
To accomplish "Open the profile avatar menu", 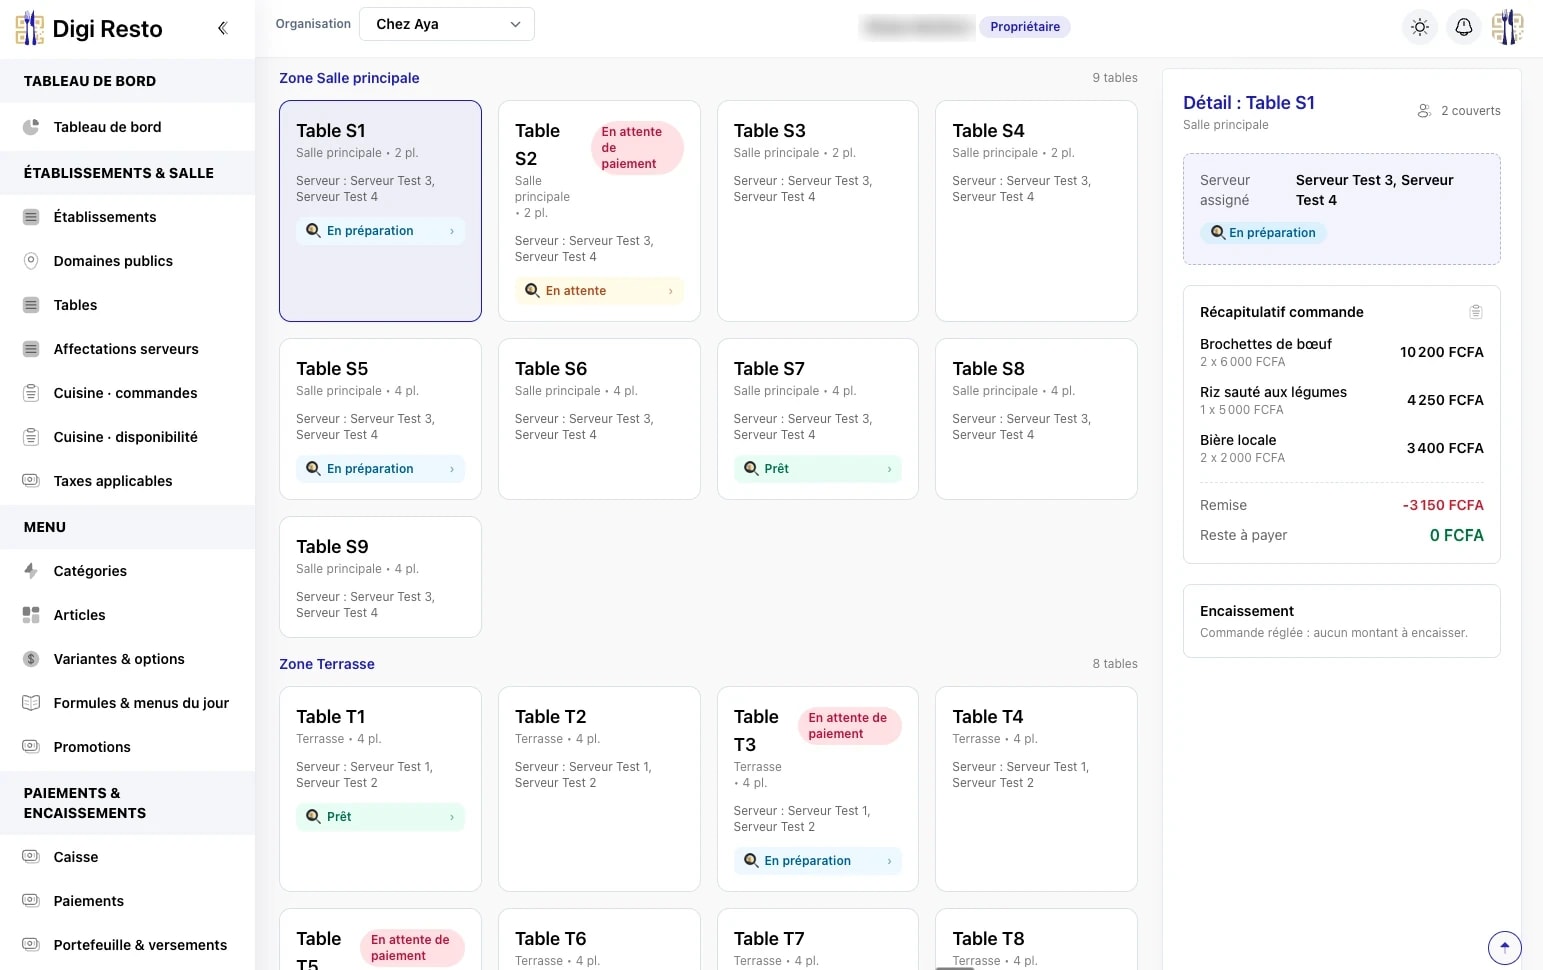I will [x=1507, y=27].
